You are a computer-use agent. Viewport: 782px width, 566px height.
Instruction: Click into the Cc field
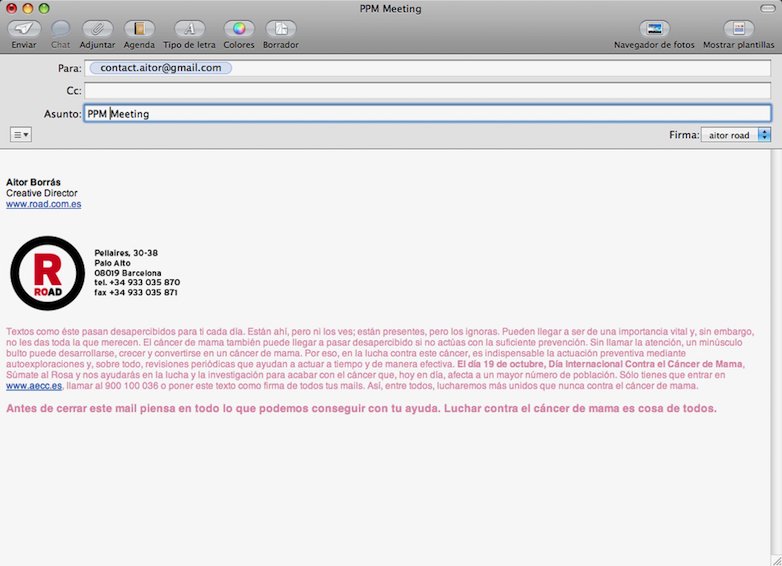point(427,91)
